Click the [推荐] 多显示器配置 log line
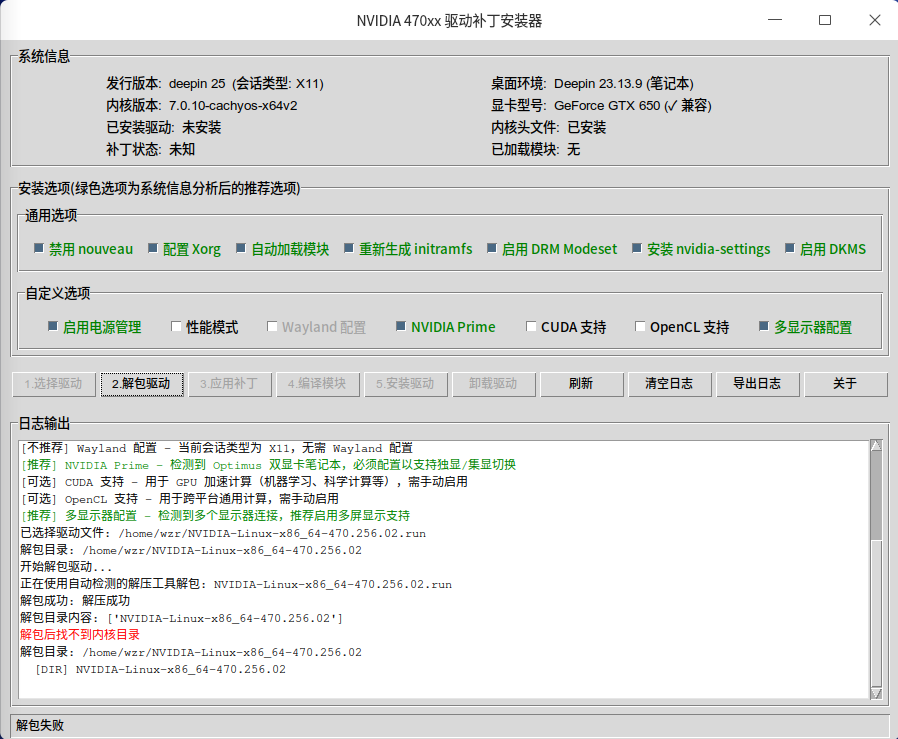The height and width of the screenshot is (739, 898). point(215,516)
